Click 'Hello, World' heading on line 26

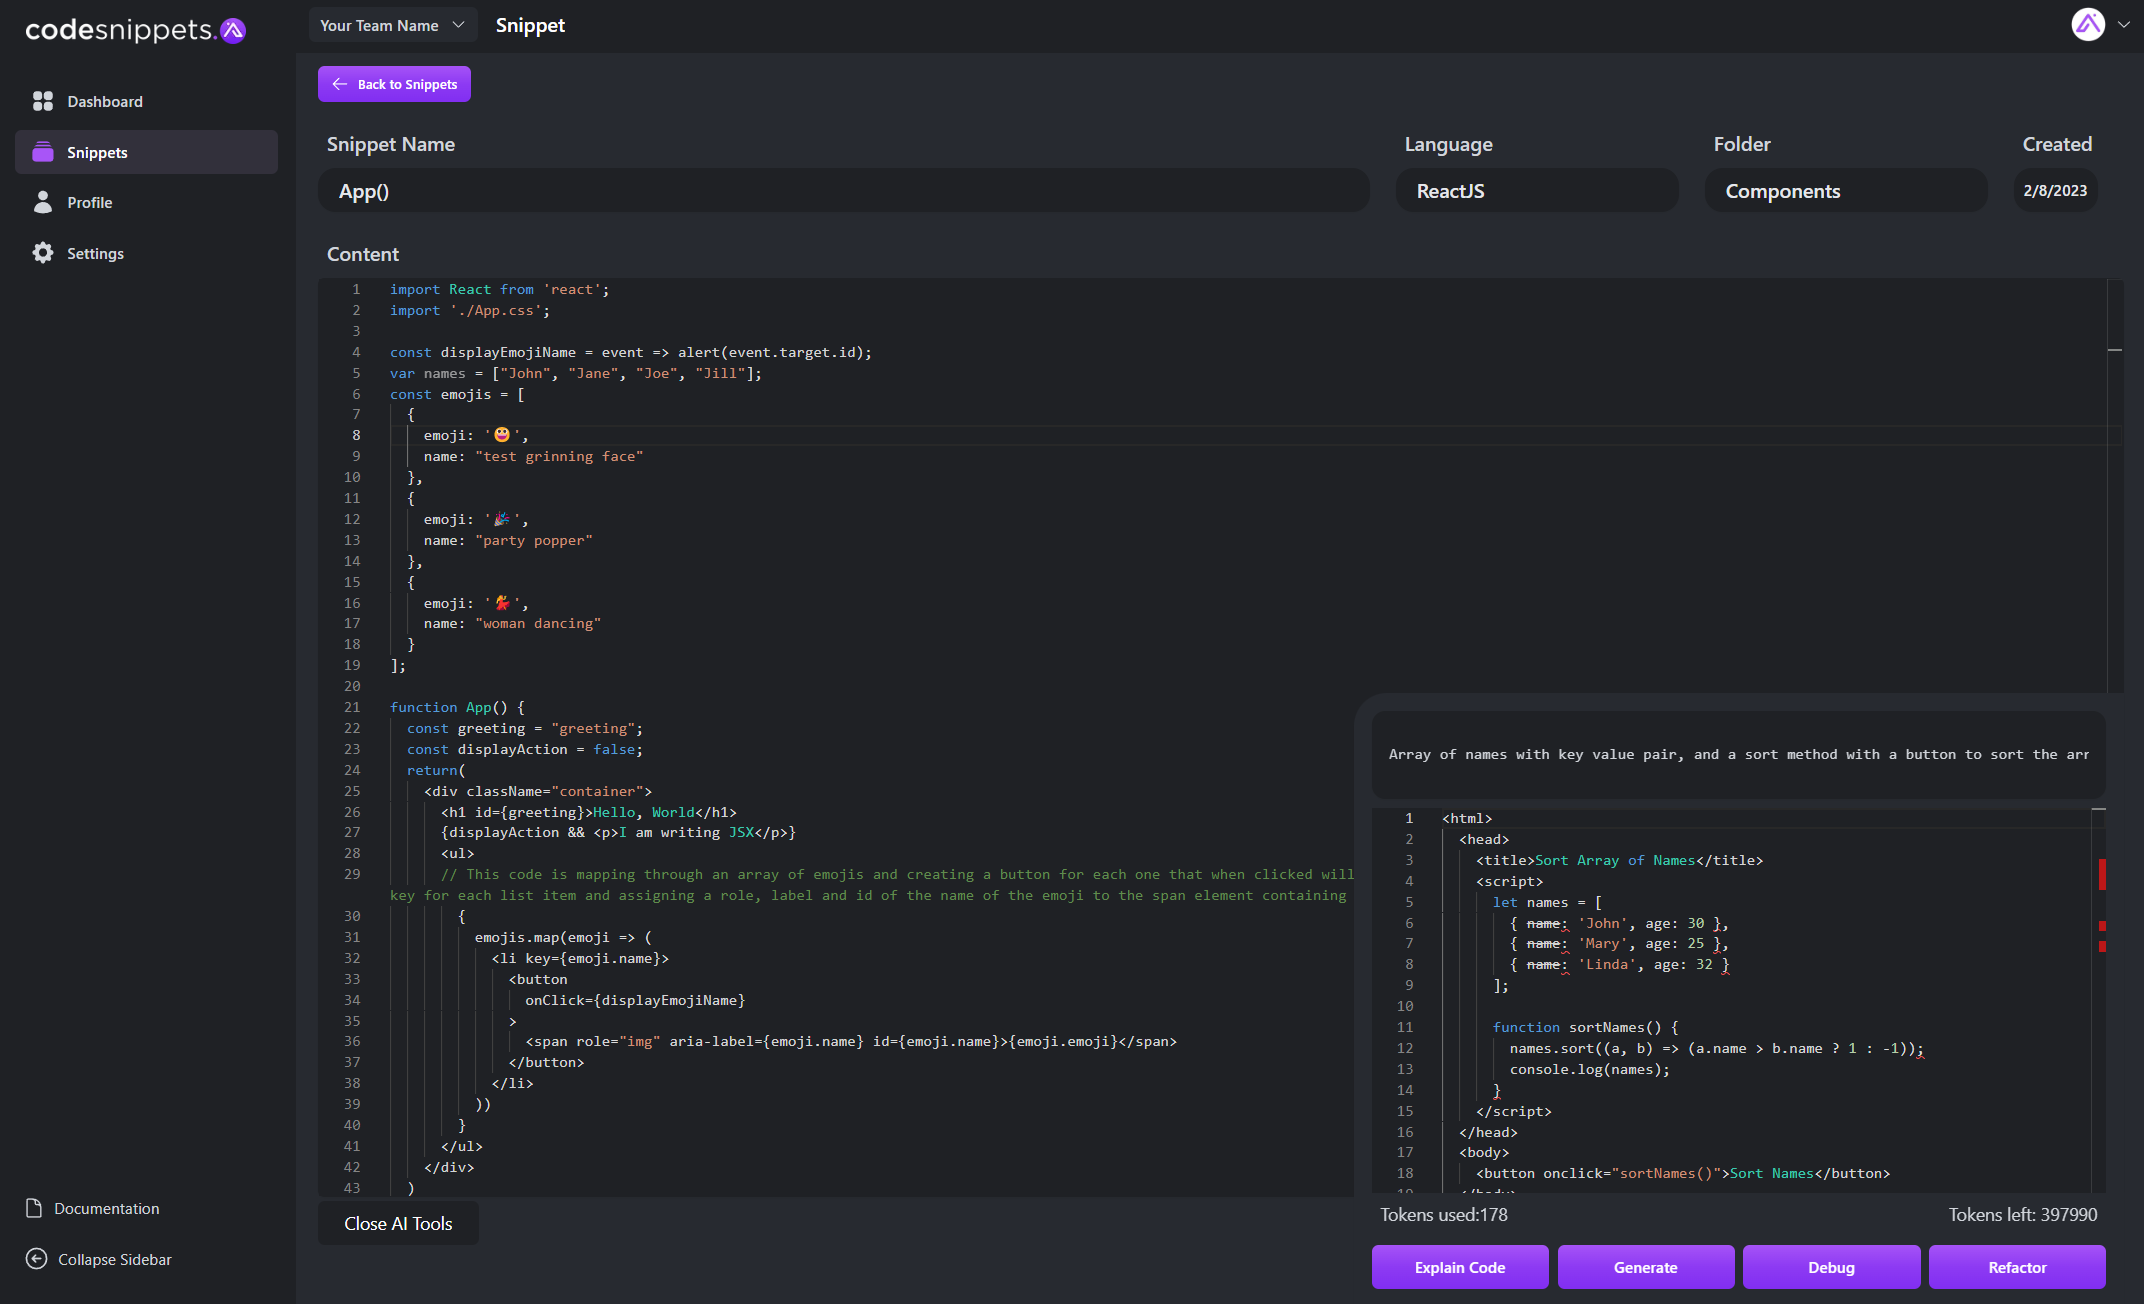point(644,812)
